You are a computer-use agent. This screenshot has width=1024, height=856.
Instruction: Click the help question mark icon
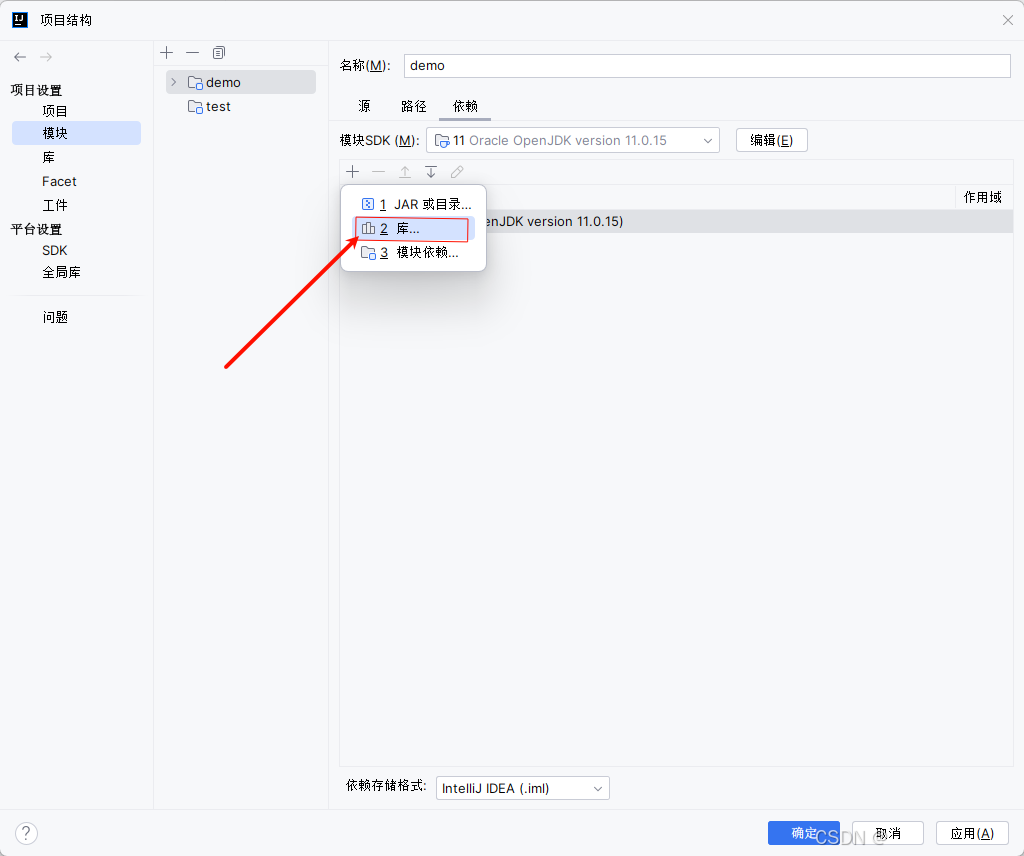point(26,832)
